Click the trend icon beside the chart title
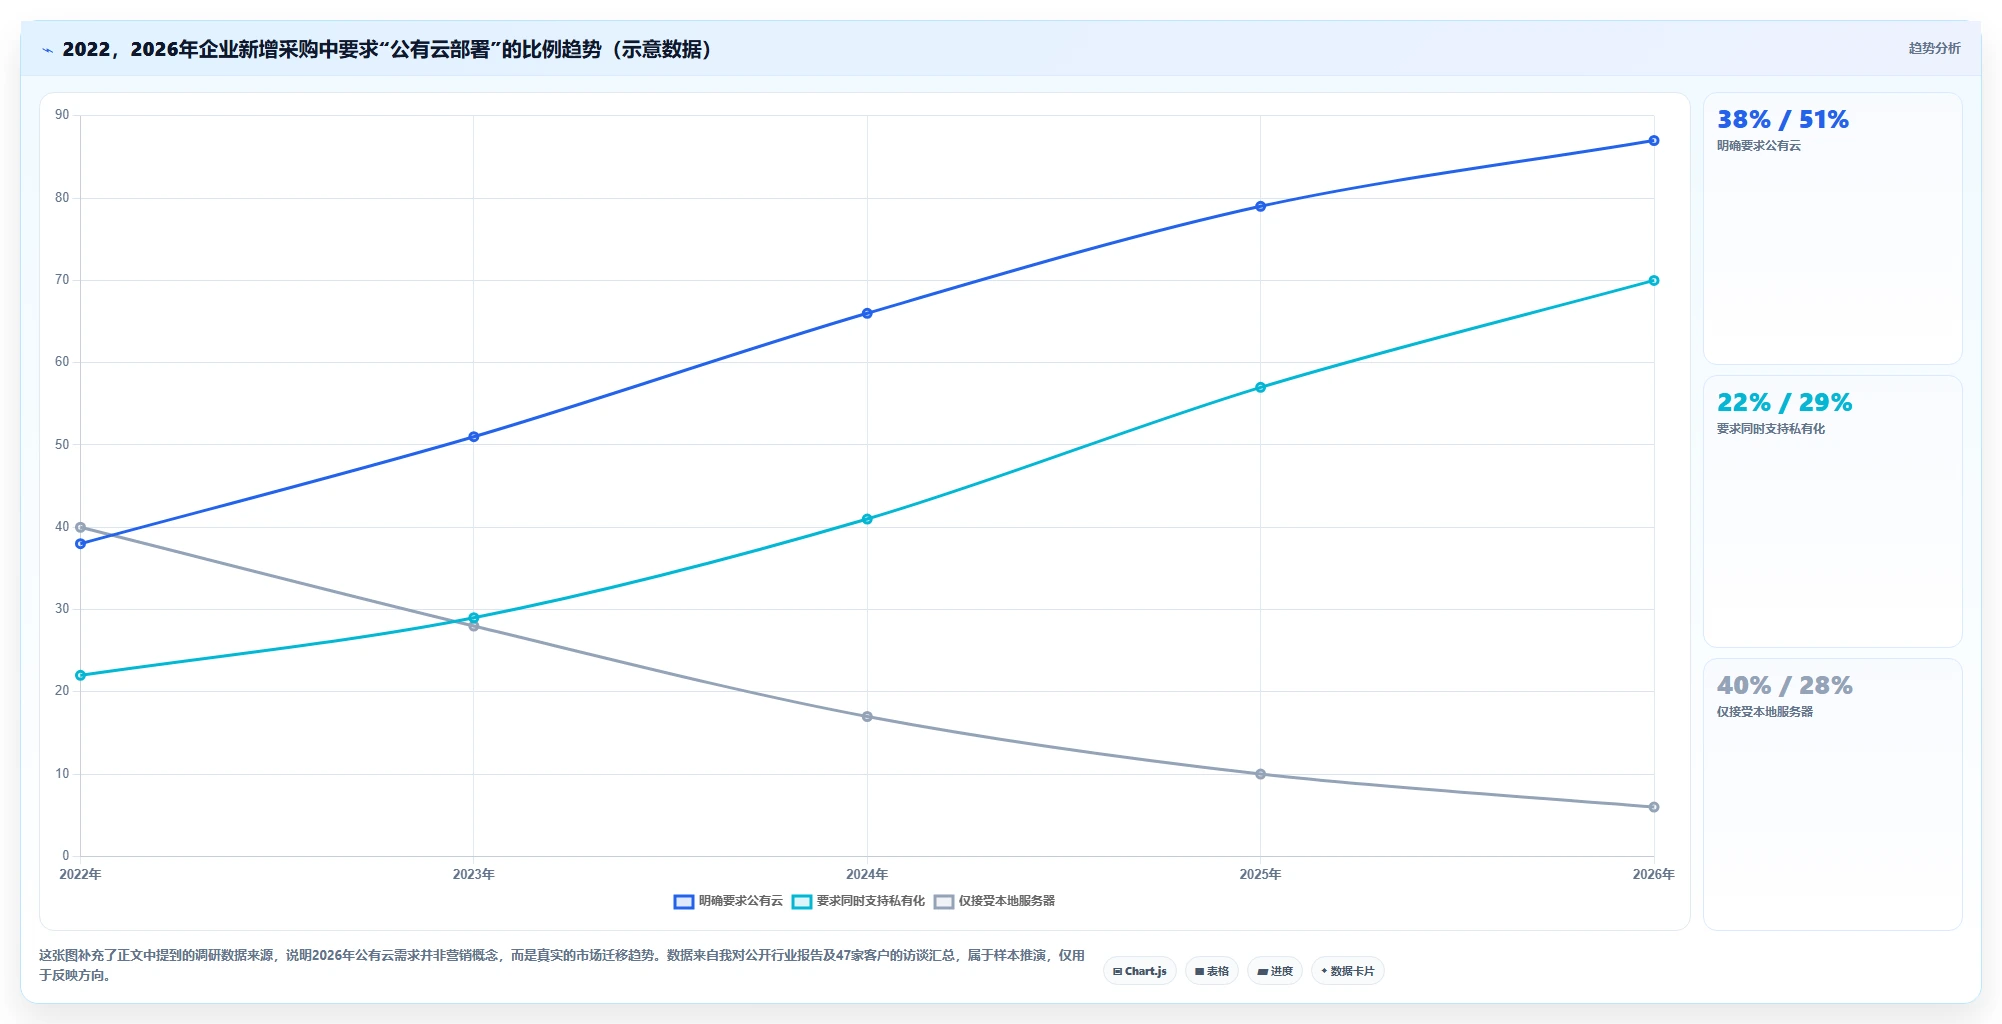Image resolution: width=2002 pixels, height=1024 pixels. (x=47, y=50)
